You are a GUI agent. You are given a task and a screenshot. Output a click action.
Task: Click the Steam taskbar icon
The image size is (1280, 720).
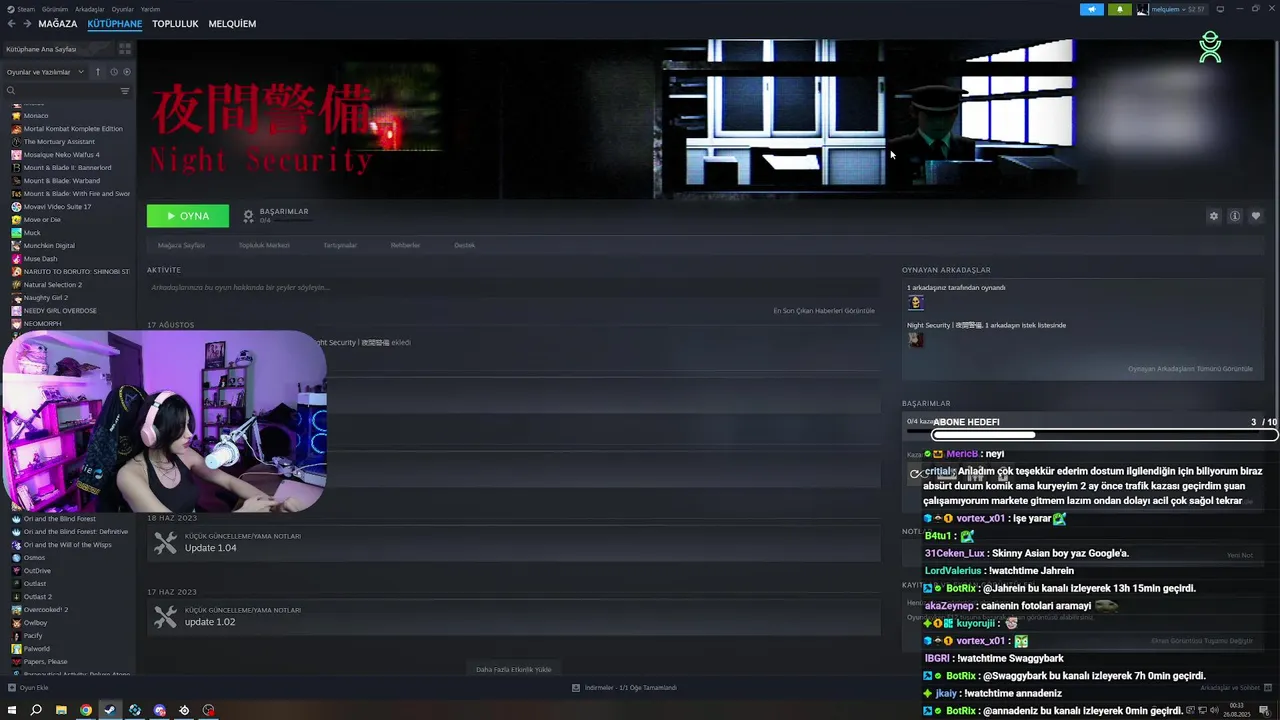pyautogui.click(x=110, y=710)
